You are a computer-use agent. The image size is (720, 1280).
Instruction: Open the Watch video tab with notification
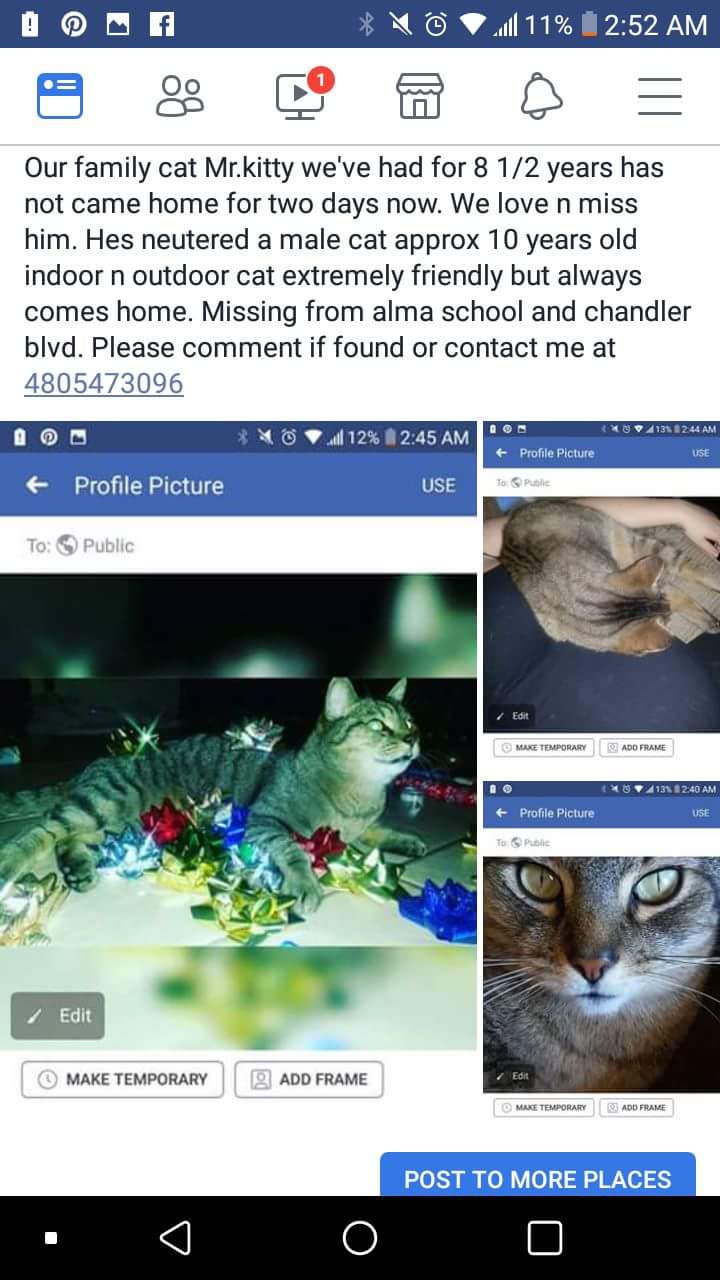301,95
